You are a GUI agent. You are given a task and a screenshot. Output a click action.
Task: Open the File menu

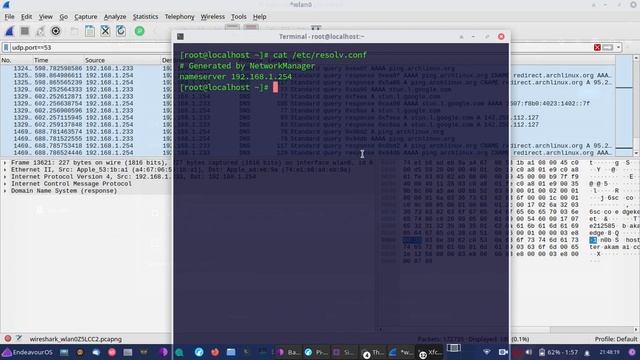pyautogui.click(x=9, y=17)
